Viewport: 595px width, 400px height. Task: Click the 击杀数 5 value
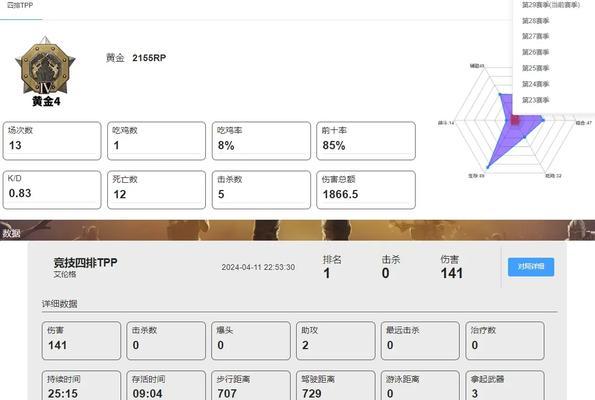pyautogui.click(x=221, y=194)
